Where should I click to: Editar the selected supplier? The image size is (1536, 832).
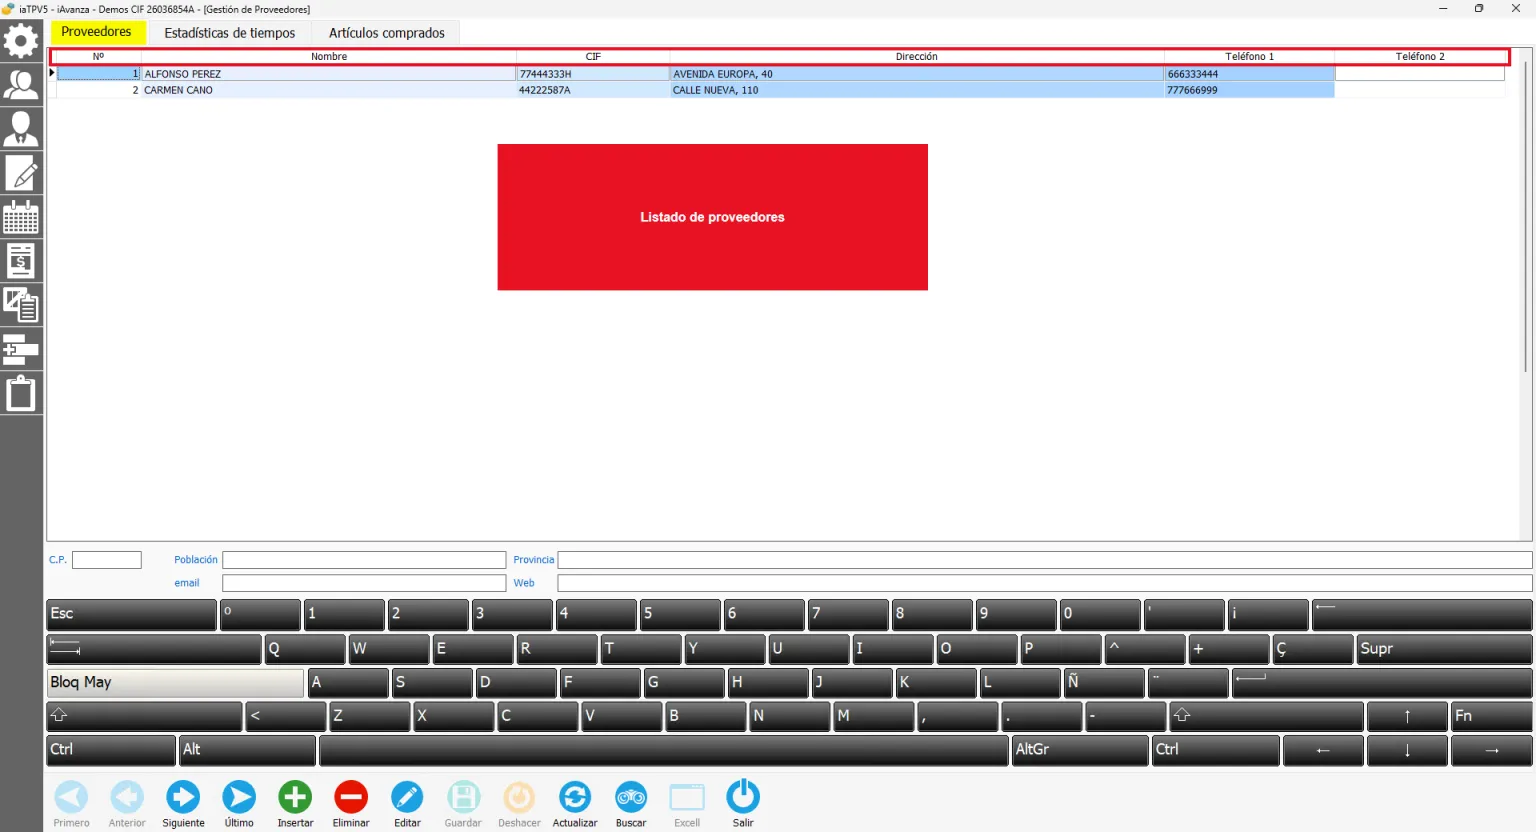[x=407, y=804]
